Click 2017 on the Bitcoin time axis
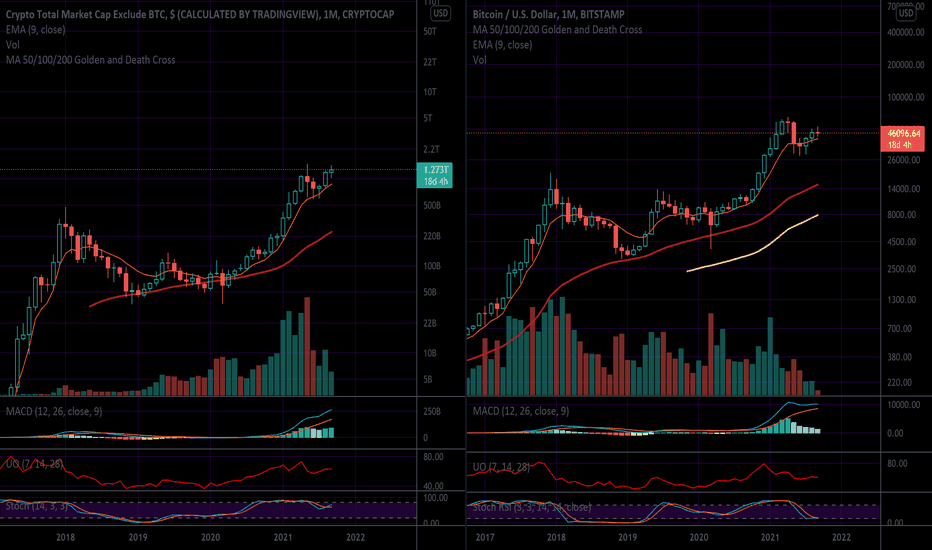This screenshot has width=932, height=550. point(485,538)
